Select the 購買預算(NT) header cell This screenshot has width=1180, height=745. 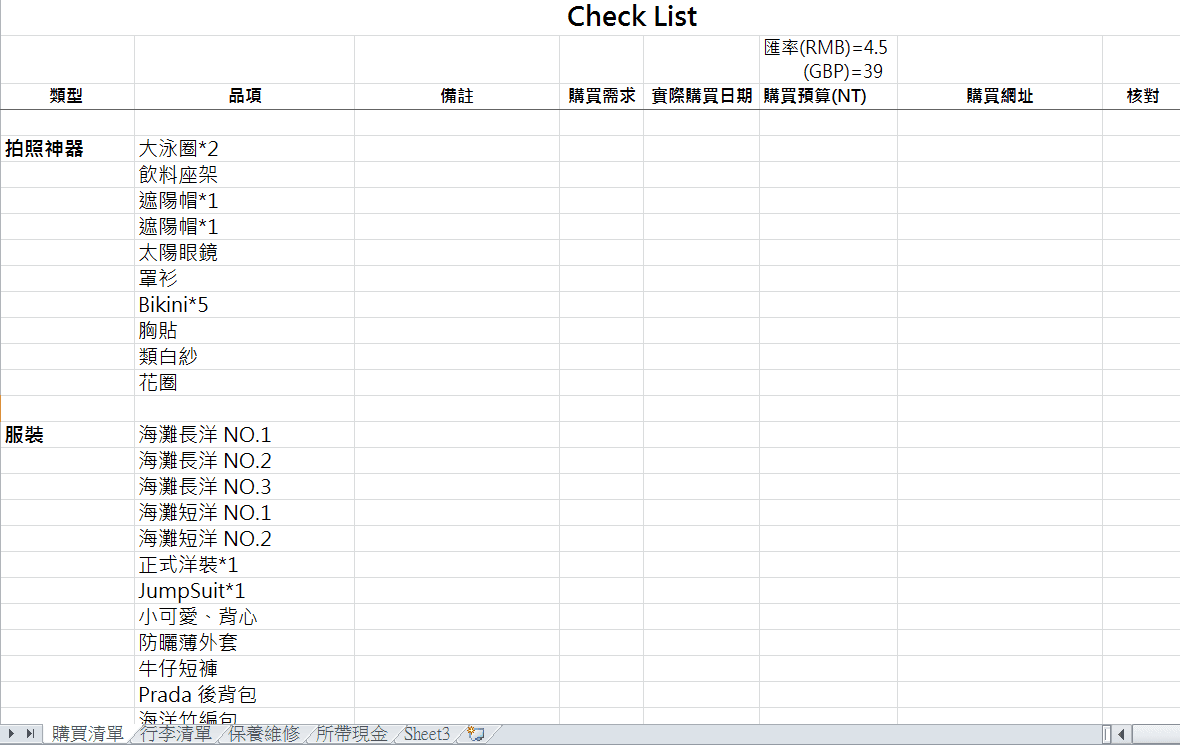828,96
